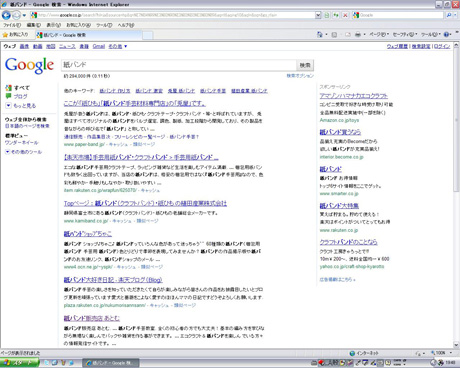Open the address bar history dropdown
Image resolution: width=460 pixels, height=368 pixels.
click(318, 15)
